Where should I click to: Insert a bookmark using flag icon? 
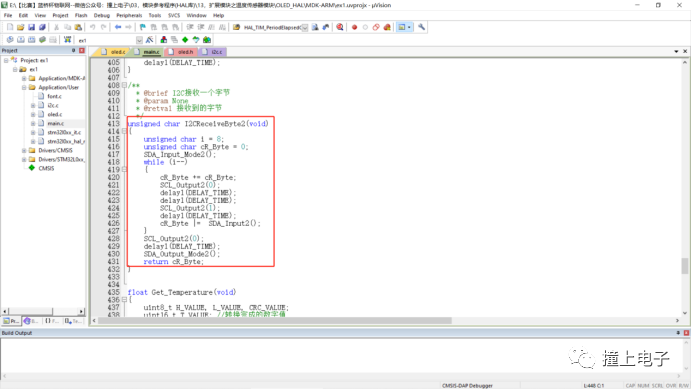pyautogui.click(x=143, y=27)
